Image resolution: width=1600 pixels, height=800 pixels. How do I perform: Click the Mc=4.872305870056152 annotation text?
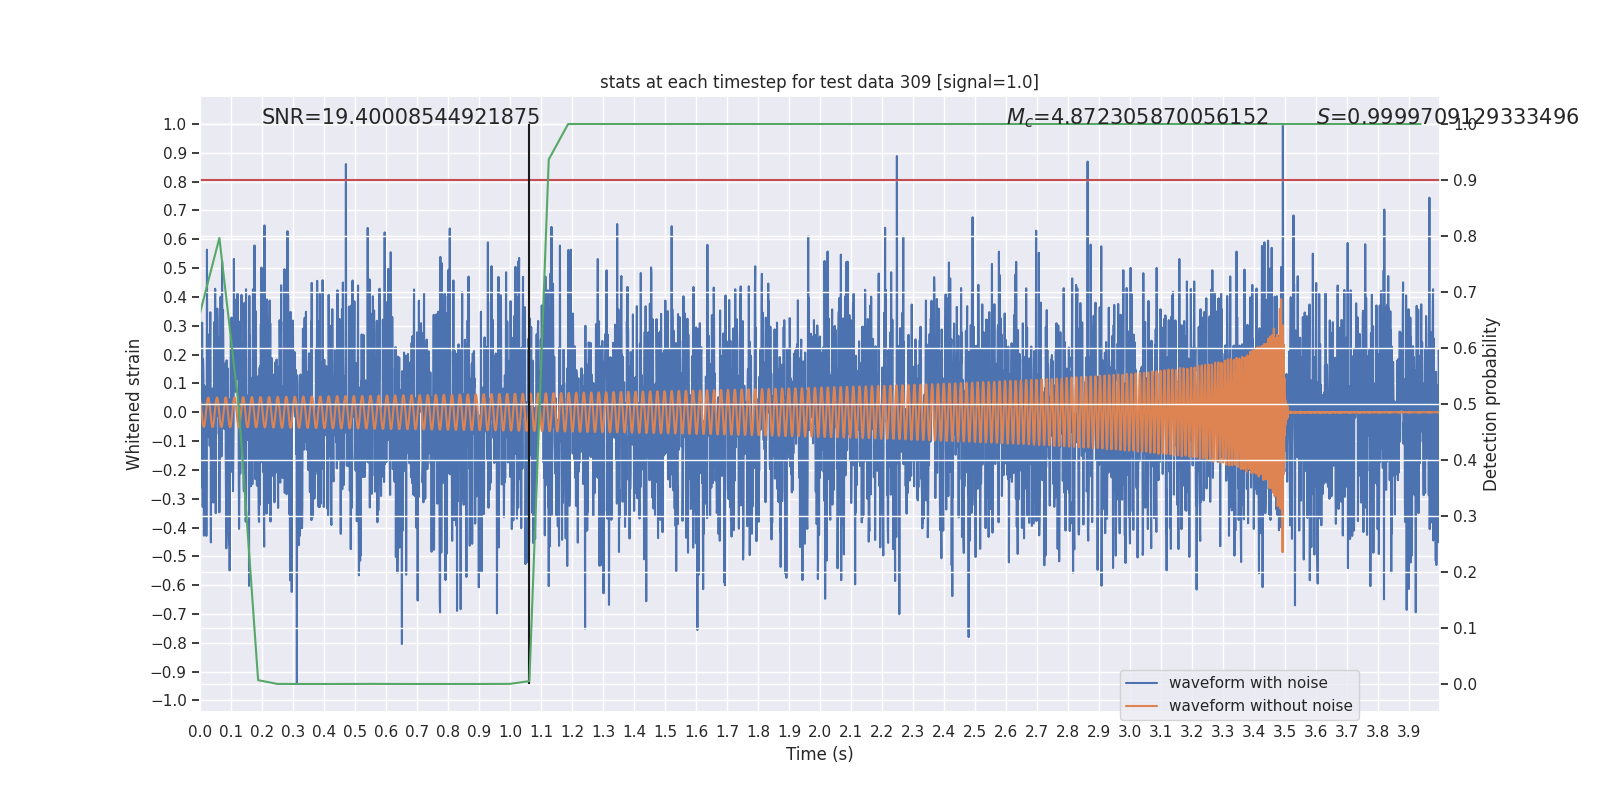pyautogui.click(x=1137, y=118)
